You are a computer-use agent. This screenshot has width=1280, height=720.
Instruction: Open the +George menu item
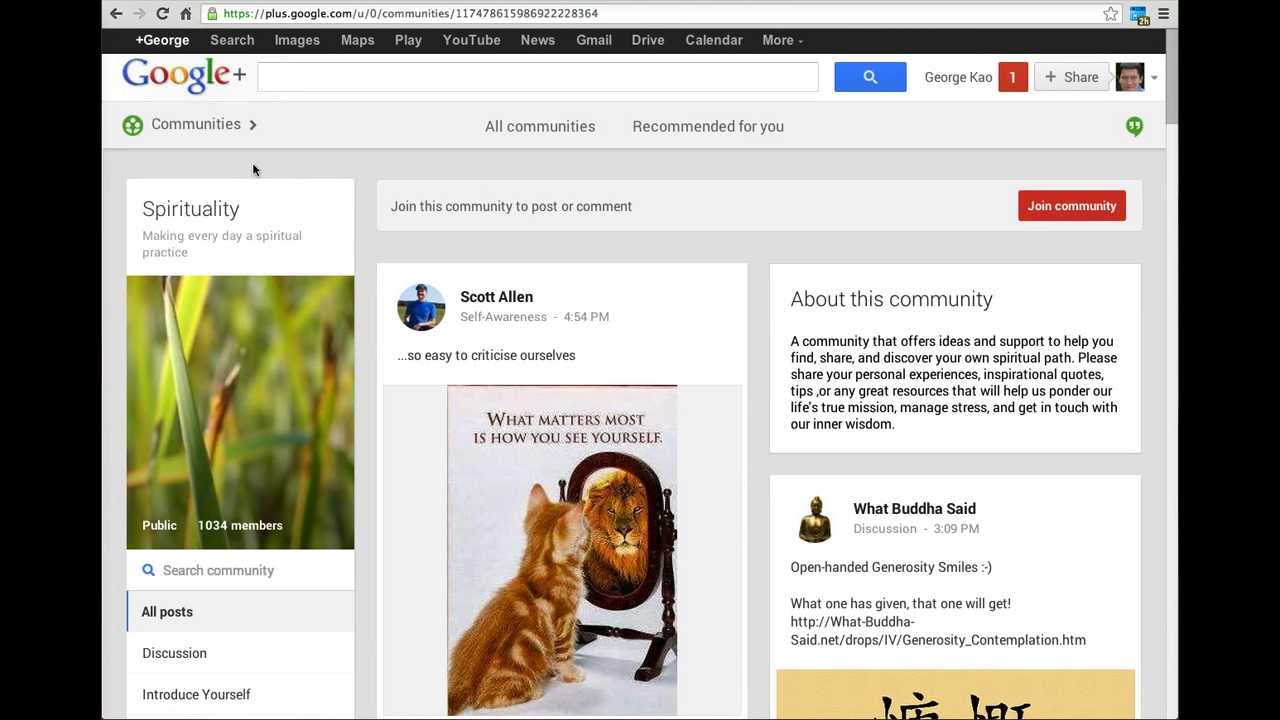(x=162, y=40)
